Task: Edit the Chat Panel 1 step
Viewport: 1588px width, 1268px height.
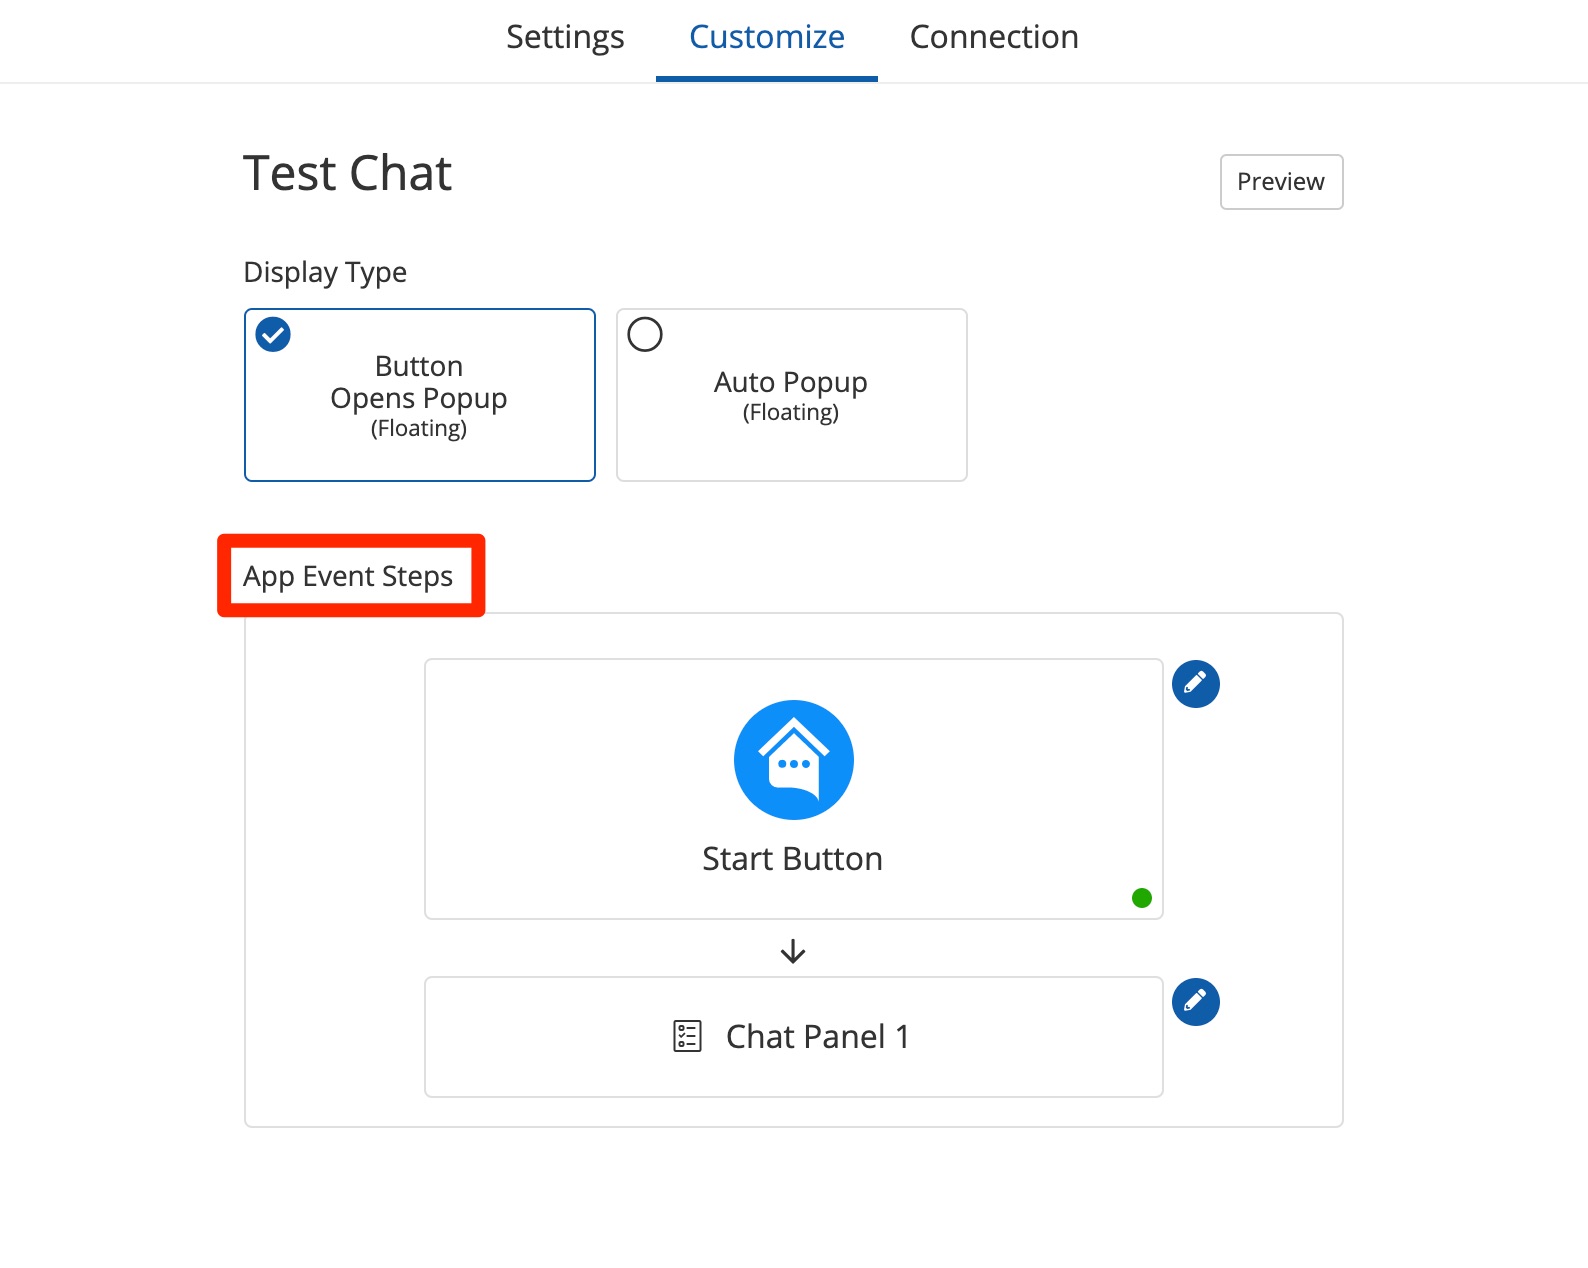Action: (1195, 1002)
